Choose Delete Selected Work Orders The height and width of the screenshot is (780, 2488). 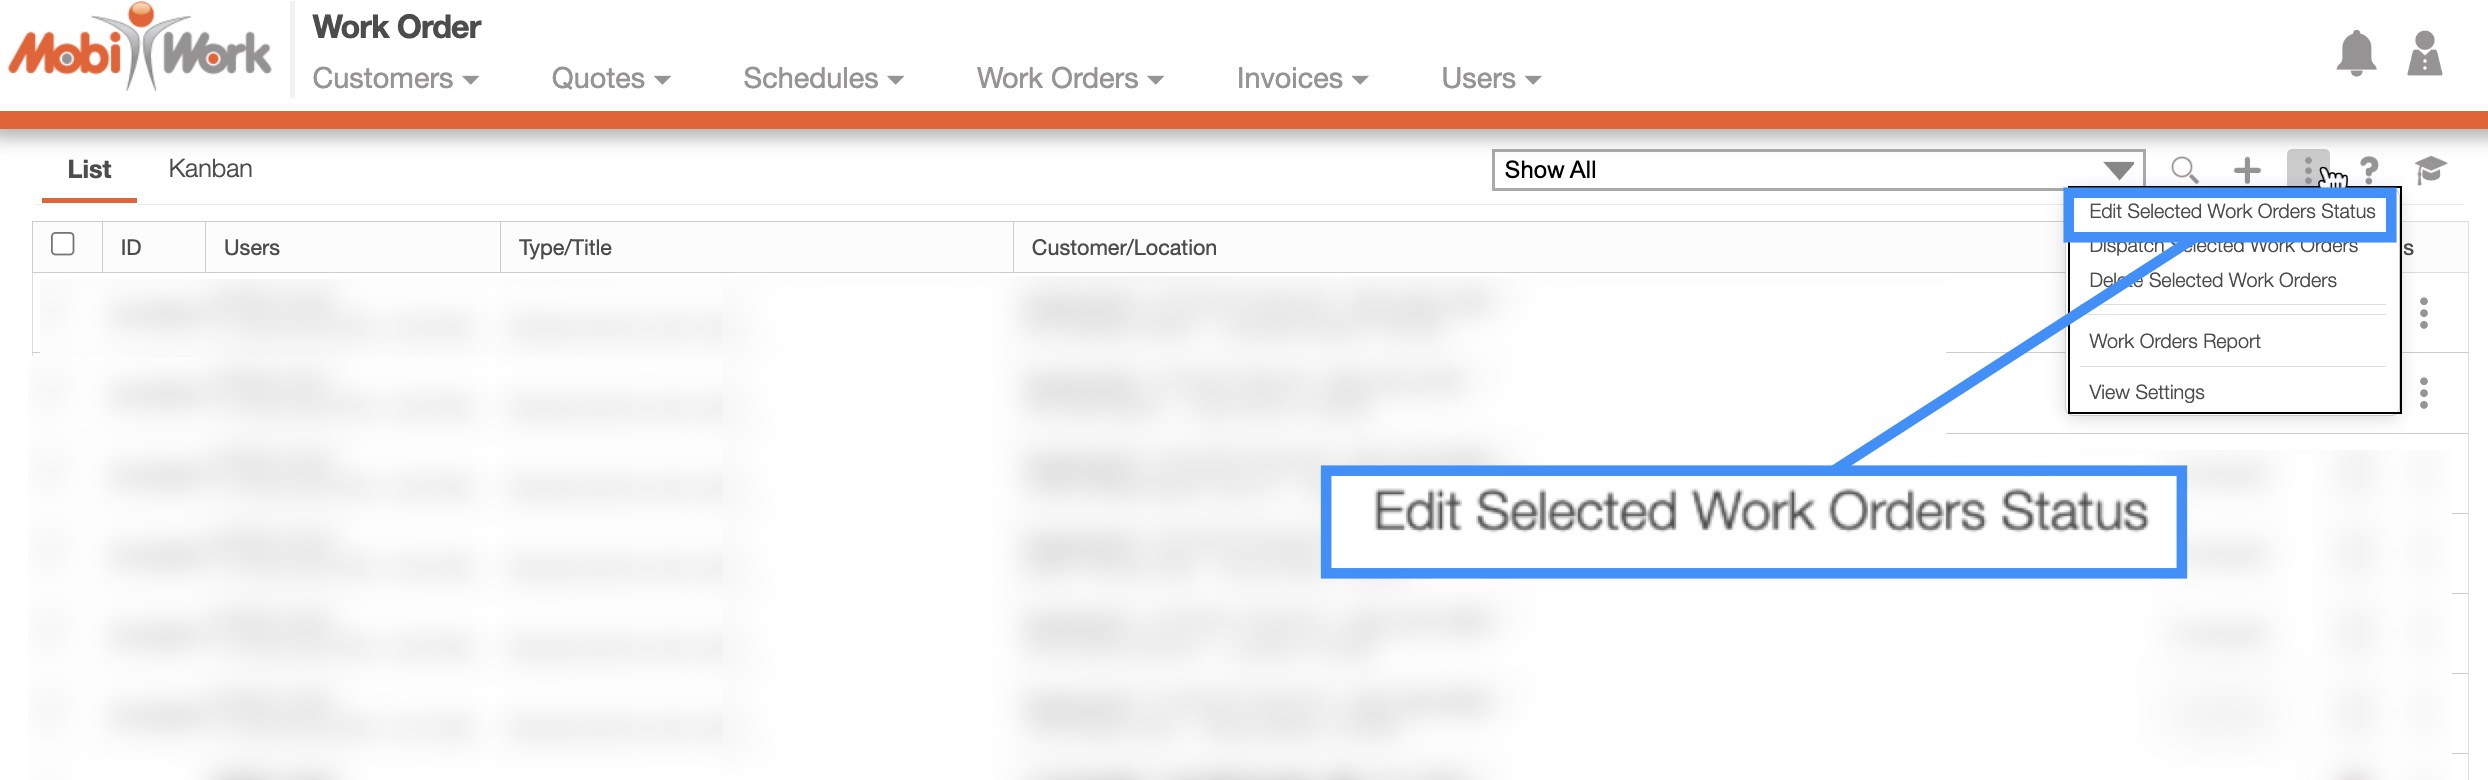2213,281
